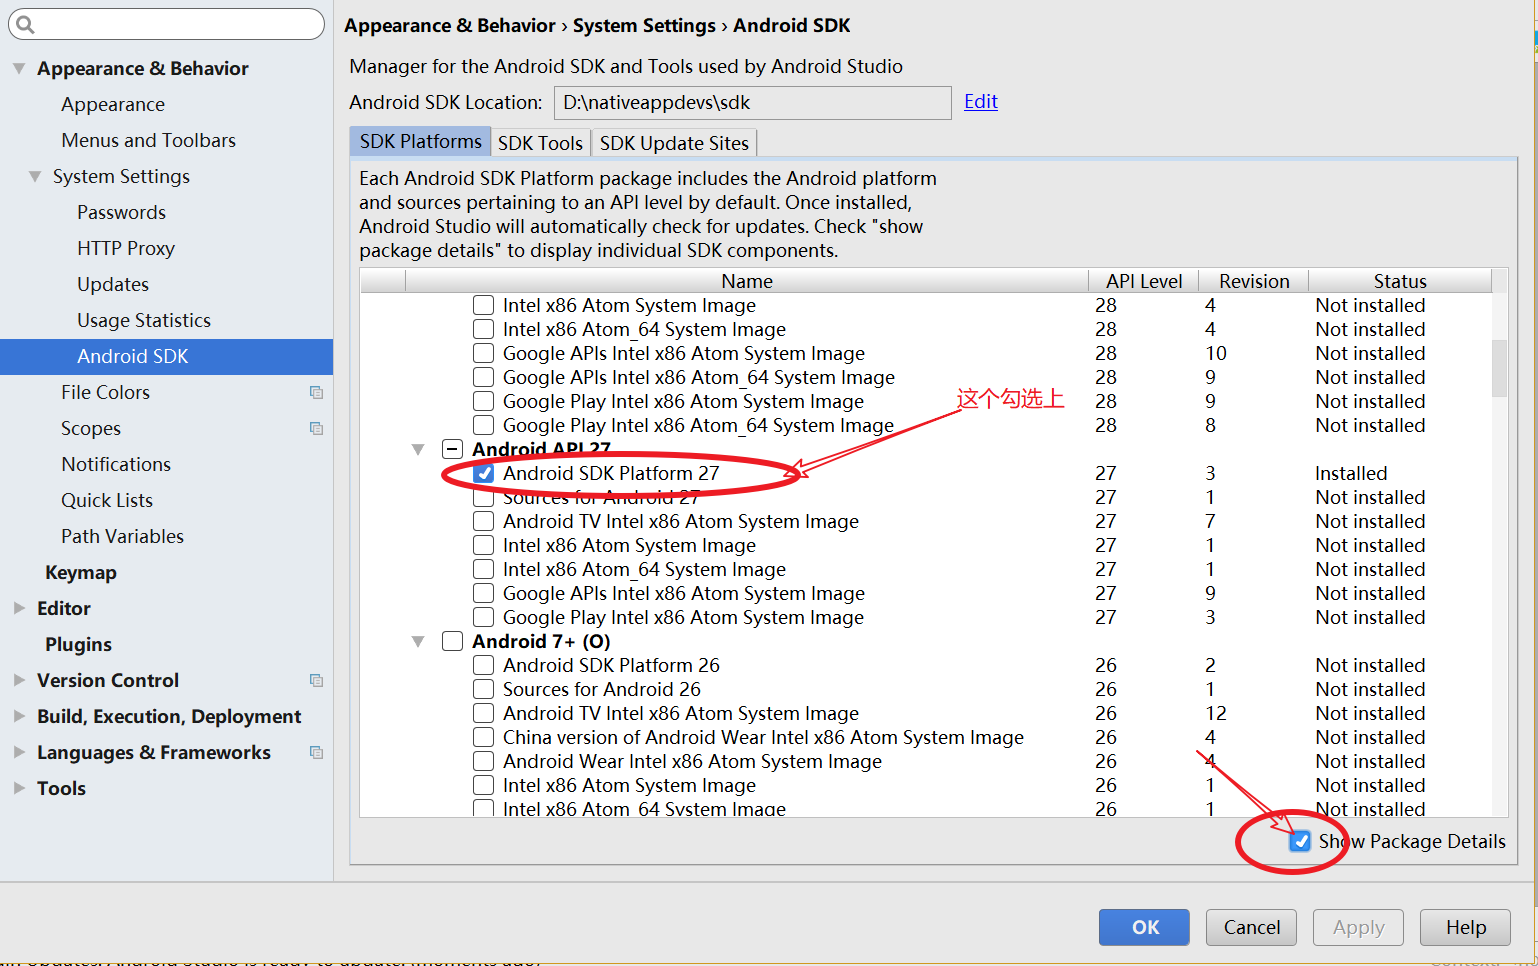This screenshot has height=966, width=1538.
Task: Click Android SDK Location path field
Action: 752,102
